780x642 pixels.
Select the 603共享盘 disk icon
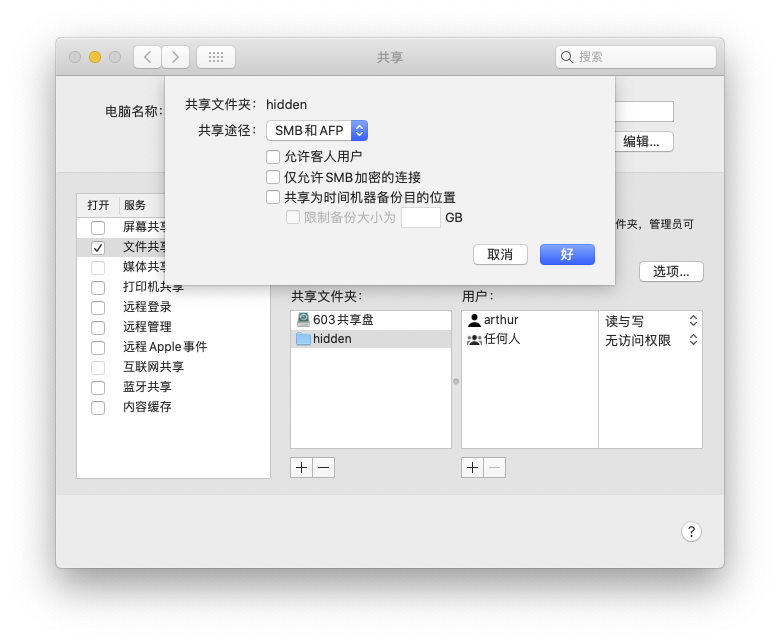304,320
